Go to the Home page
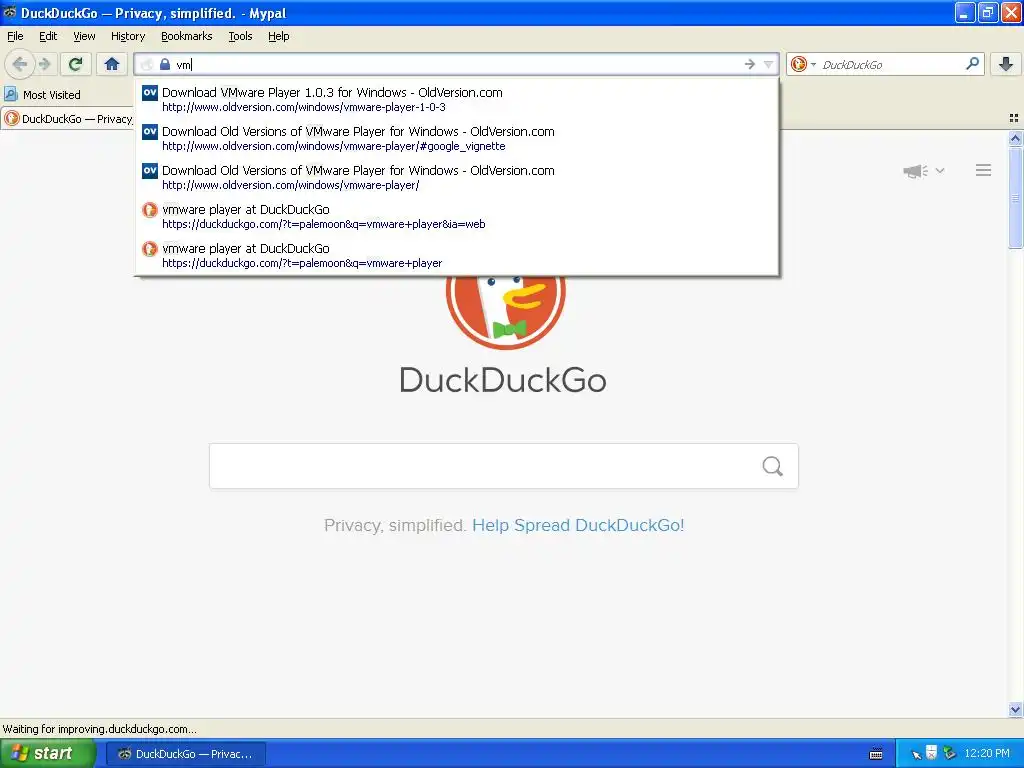This screenshot has height=768, width=1024. coord(112,64)
